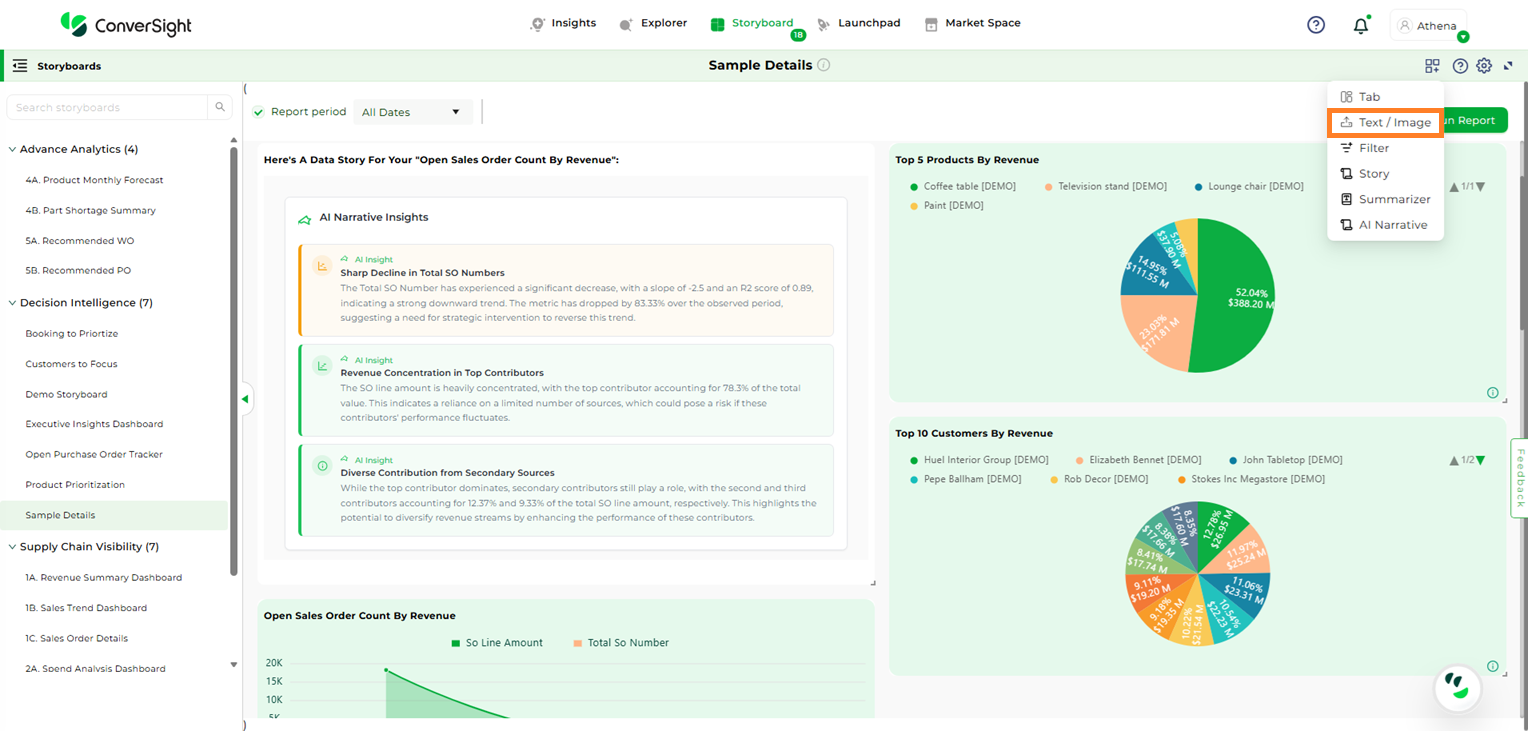Click the notifications bell icon

pyautogui.click(x=1360, y=26)
